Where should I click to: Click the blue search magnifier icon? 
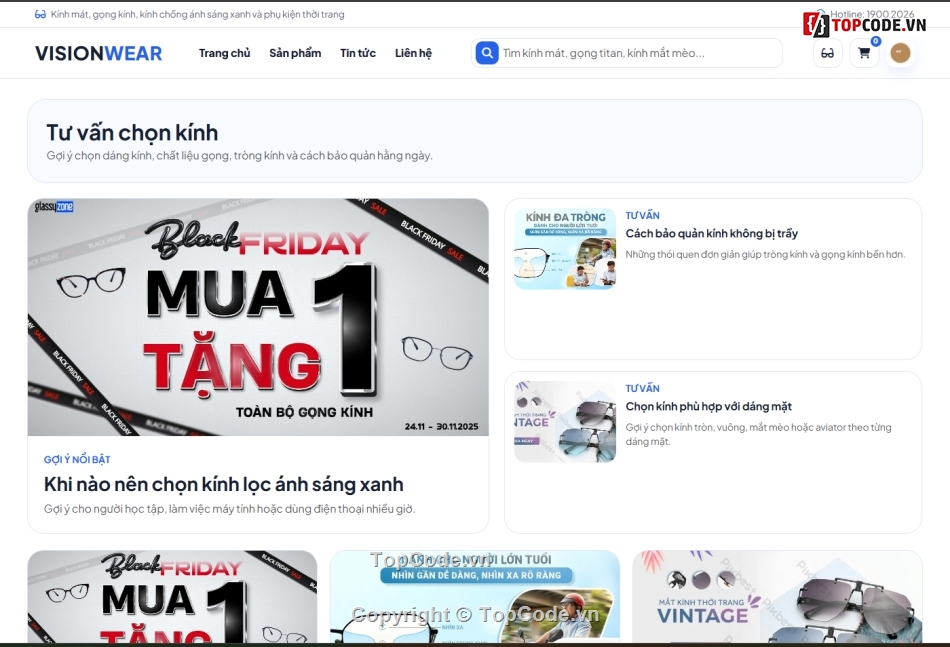tap(487, 53)
